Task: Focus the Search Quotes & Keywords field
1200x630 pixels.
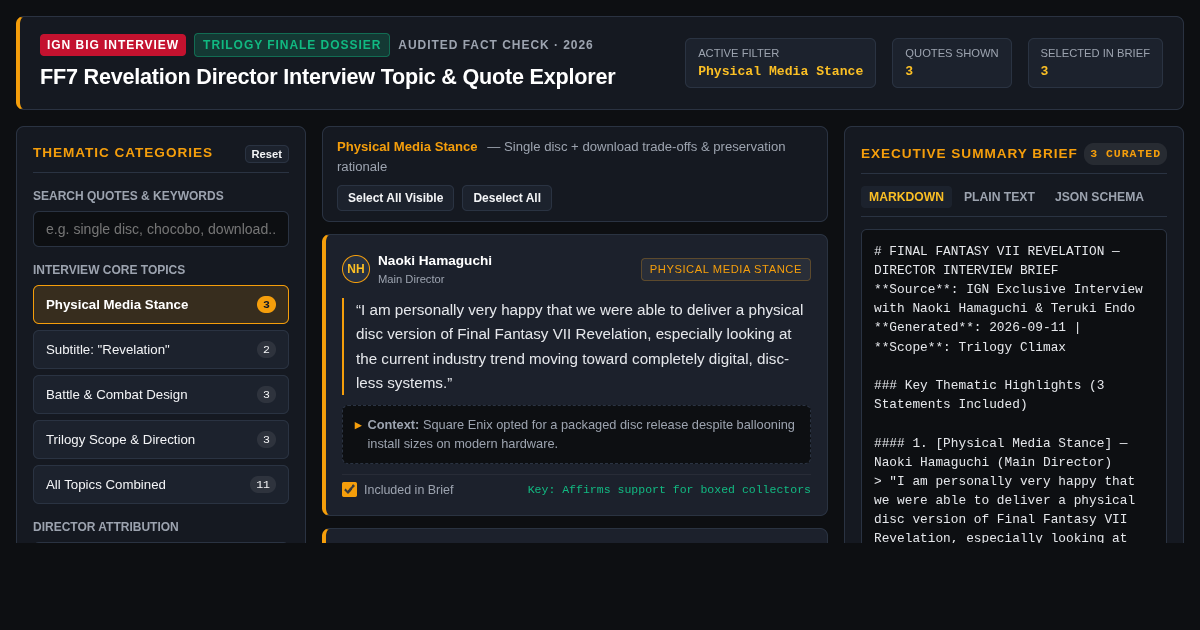Action: (161, 229)
